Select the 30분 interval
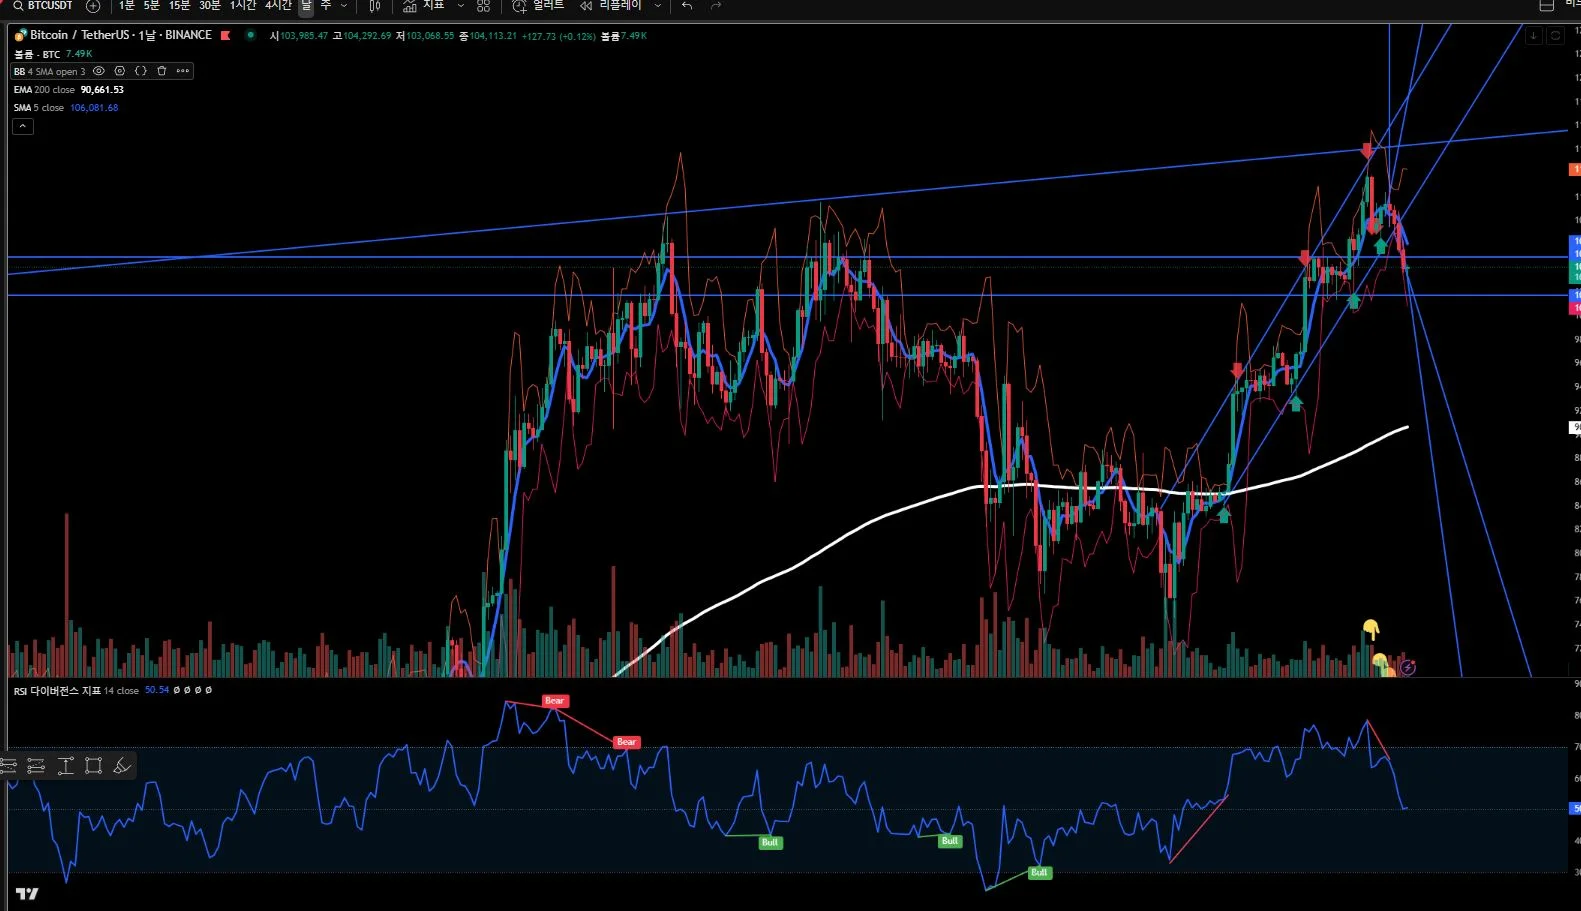1581x911 pixels. click(210, 6)
